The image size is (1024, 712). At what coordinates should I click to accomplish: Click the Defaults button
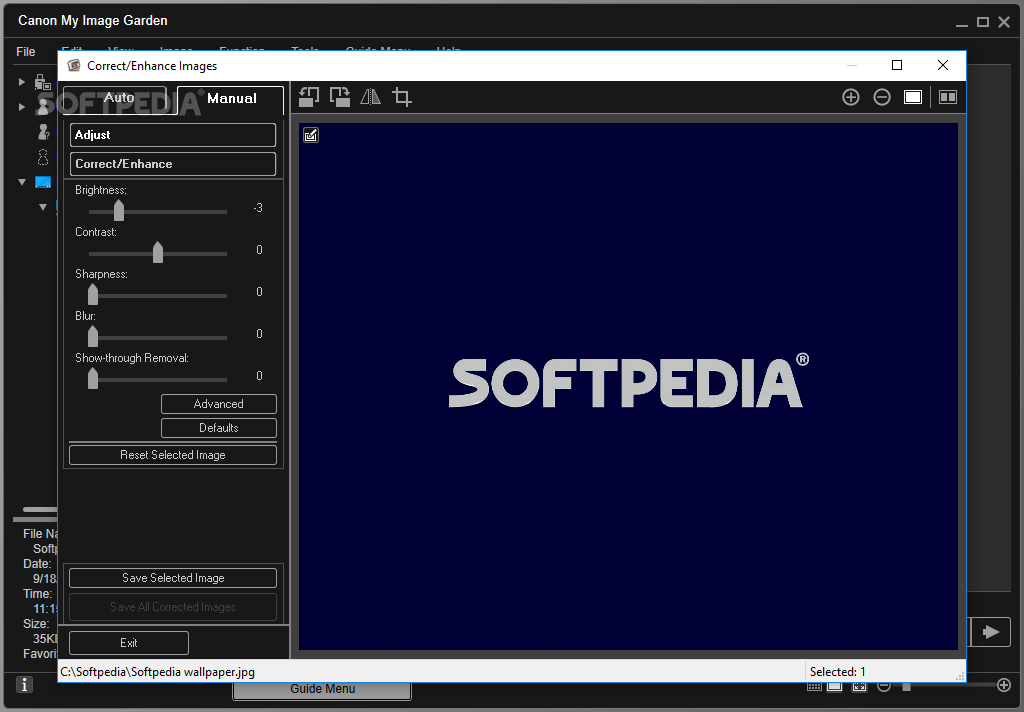tap(219, 428)
